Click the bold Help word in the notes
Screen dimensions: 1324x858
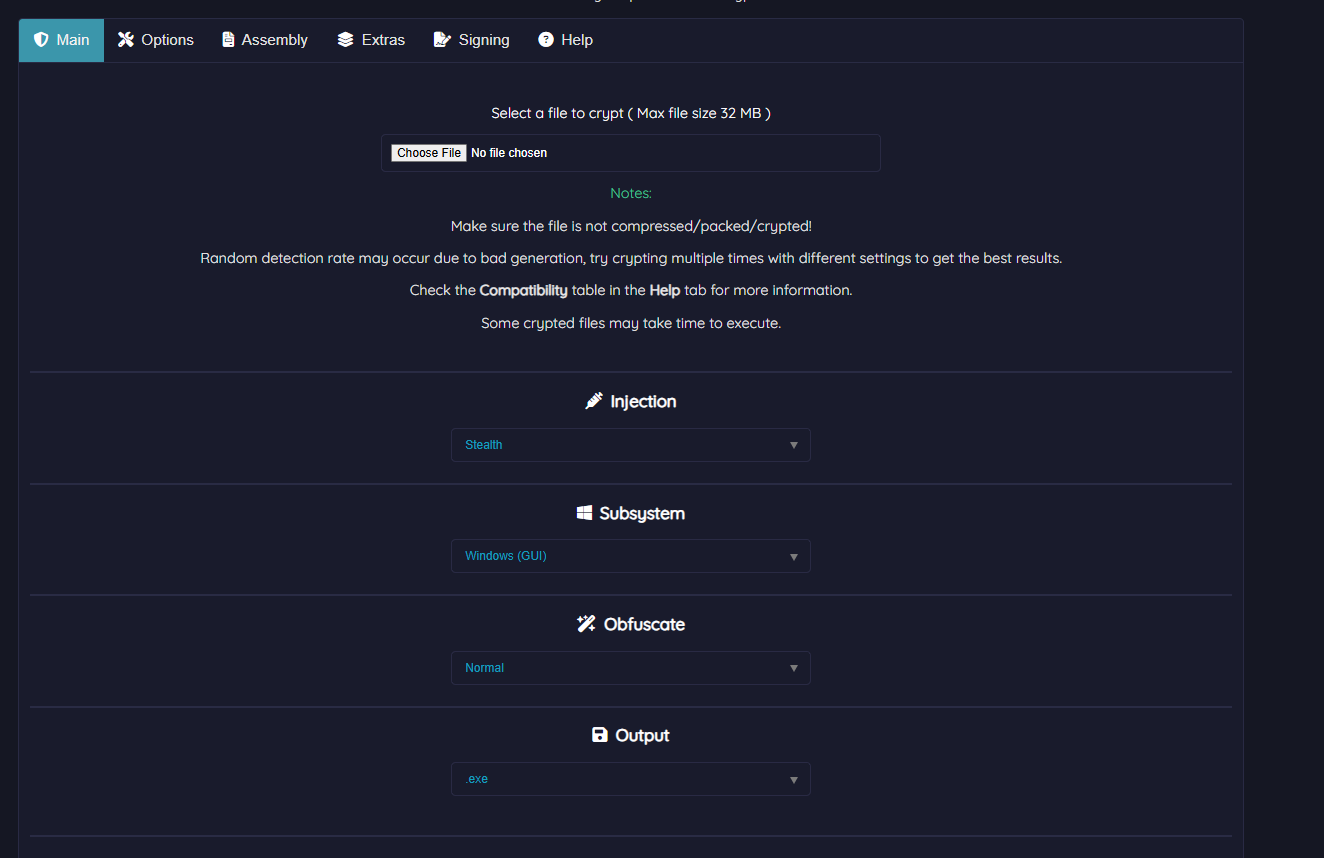(x=664, y=290)
